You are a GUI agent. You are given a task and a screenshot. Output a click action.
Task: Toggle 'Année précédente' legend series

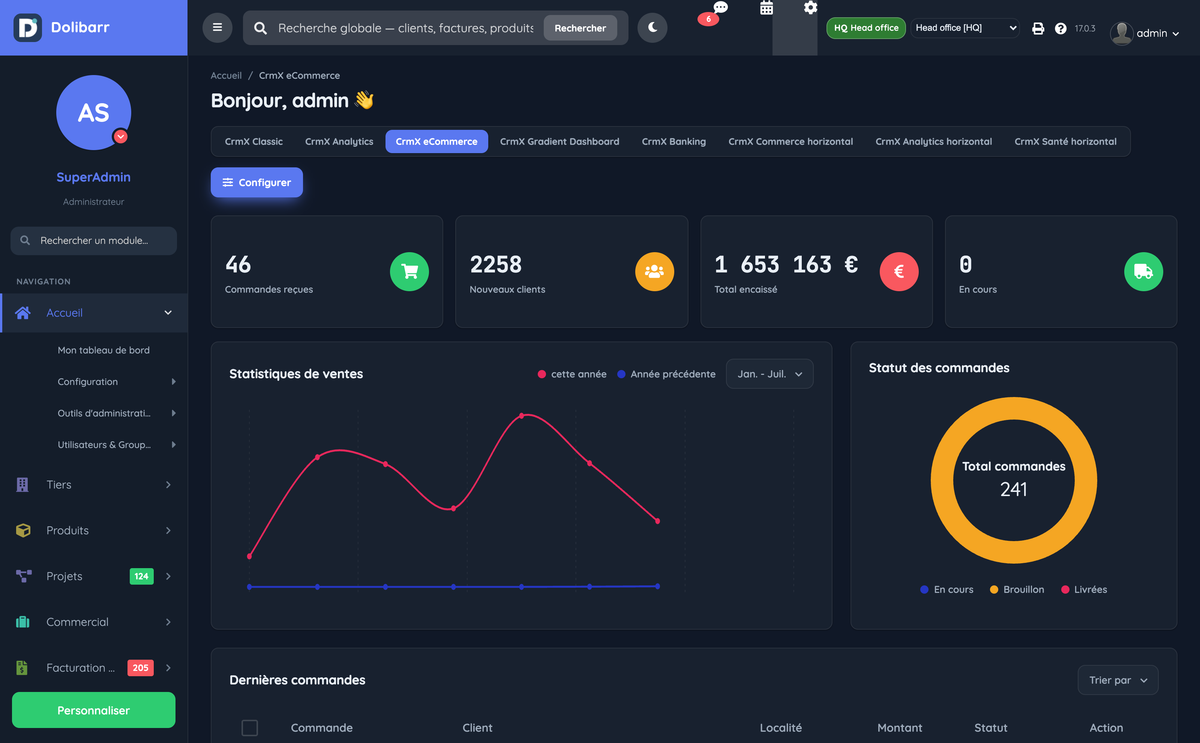click(x=666, y=374)
